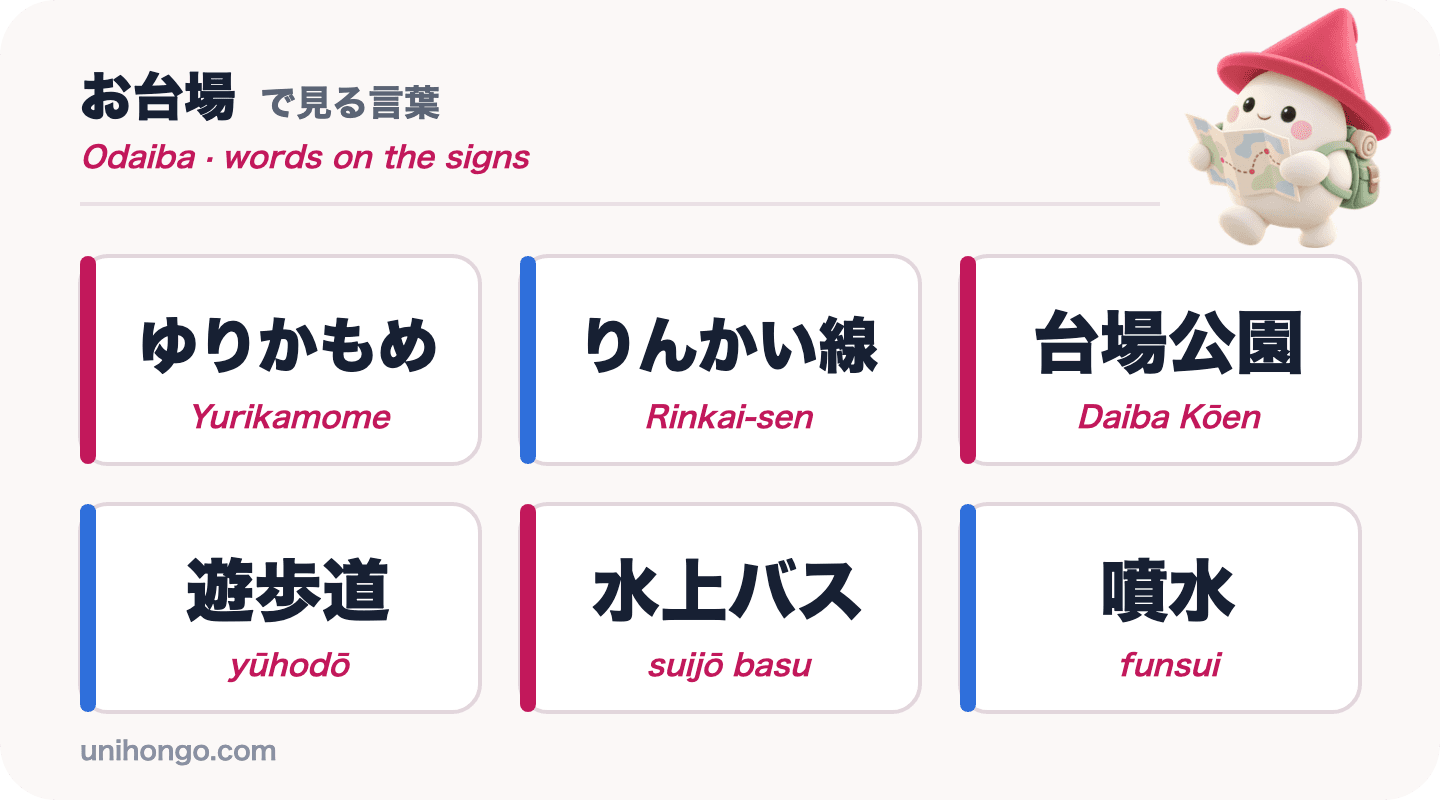Click the unihongo.com link

coord(178,751)
